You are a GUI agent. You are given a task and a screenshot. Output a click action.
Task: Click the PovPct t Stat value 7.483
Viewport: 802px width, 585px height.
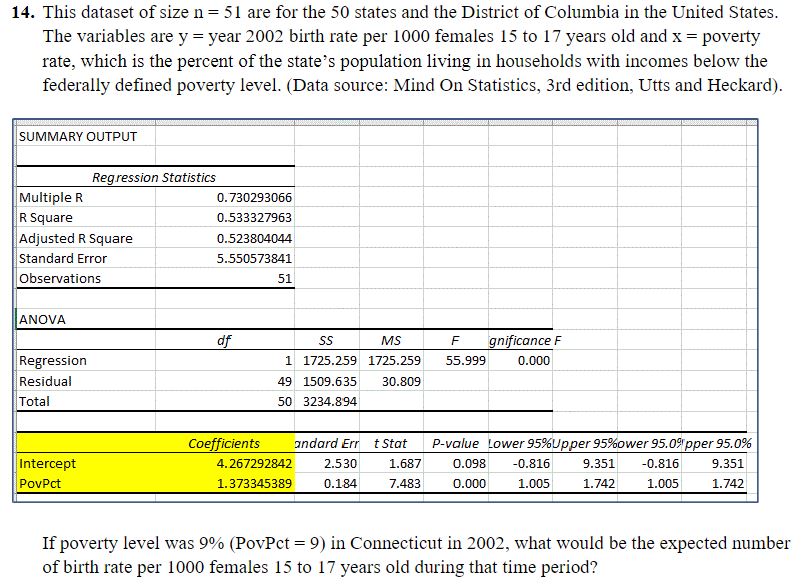tap(395, 483)
